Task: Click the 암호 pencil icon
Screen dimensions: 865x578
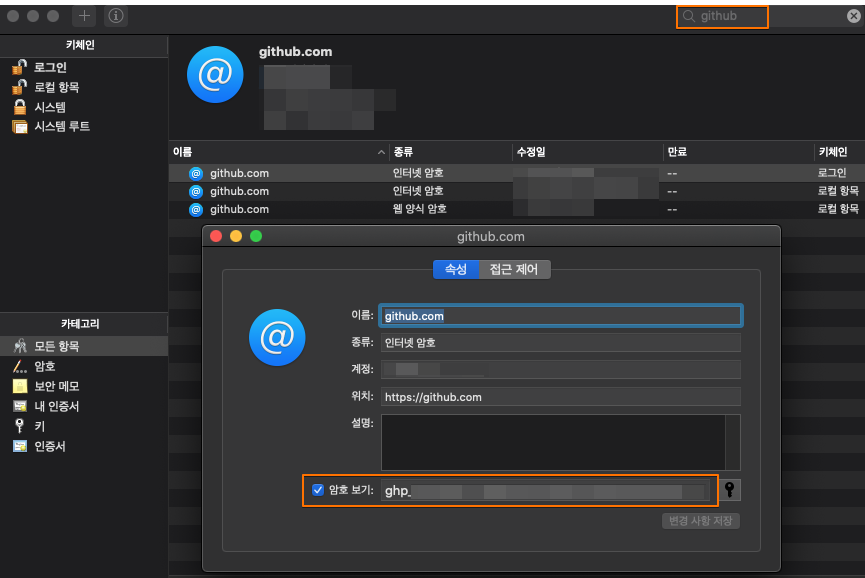Action: [20, 366]
